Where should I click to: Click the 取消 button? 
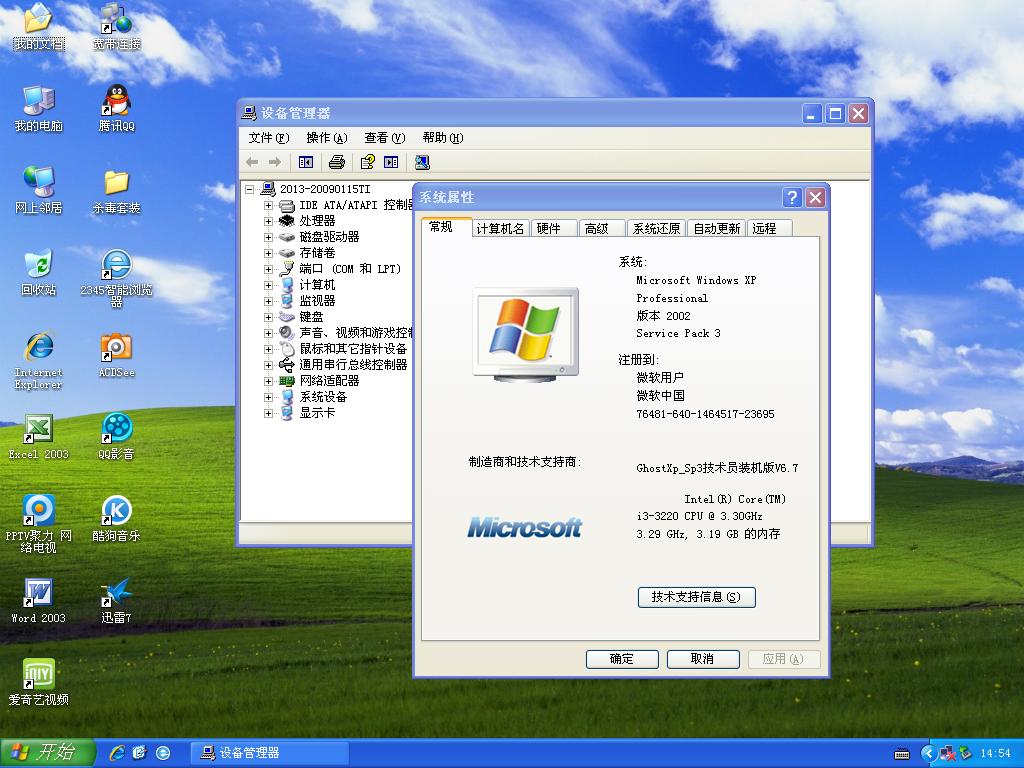click(x=703, y=659)
